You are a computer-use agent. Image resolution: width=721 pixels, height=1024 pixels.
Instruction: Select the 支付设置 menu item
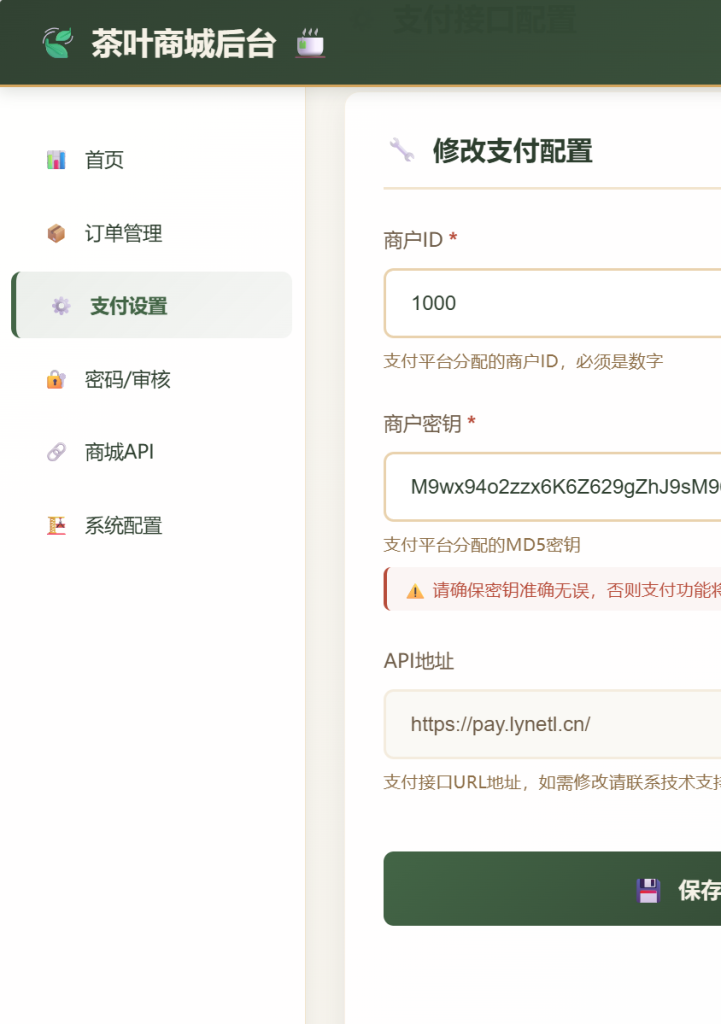152,305
